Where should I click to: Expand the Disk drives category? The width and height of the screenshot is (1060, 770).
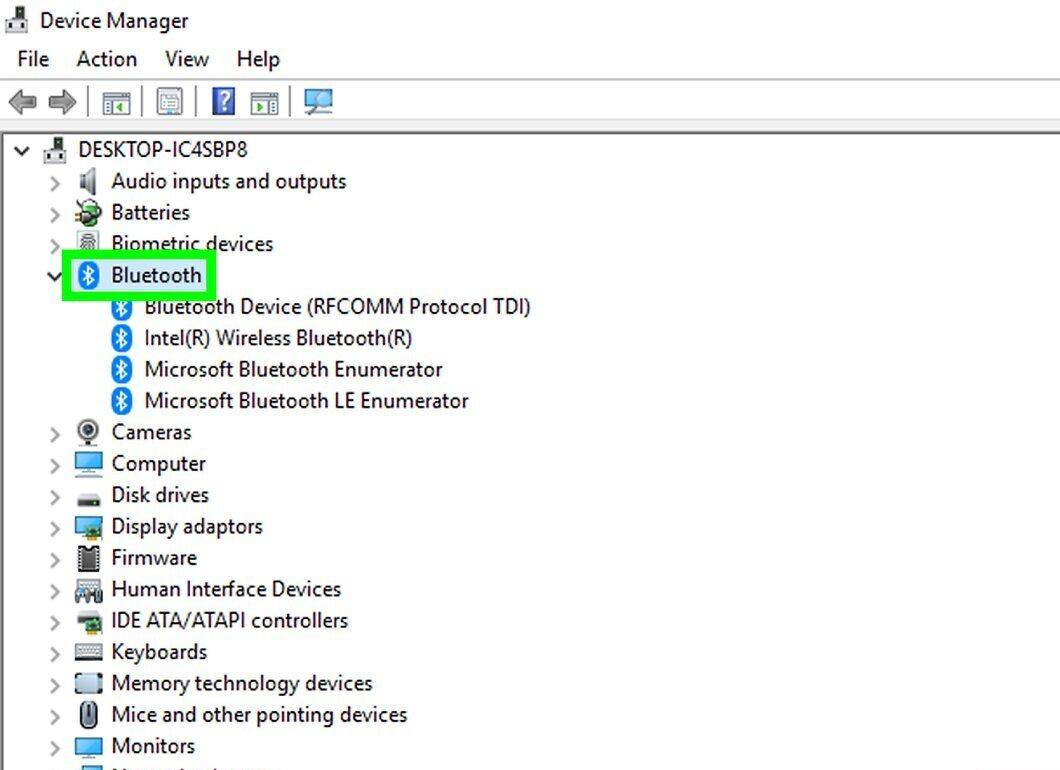pyautogui.click(x=55, y=496)
